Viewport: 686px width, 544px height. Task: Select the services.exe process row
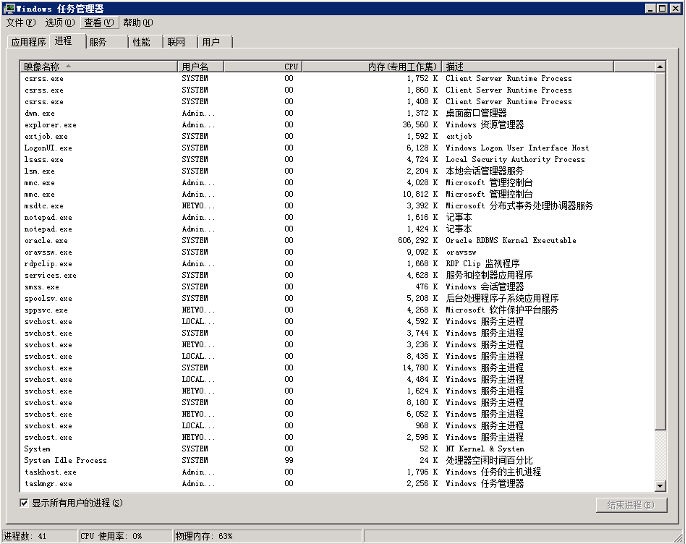(337, 275)
